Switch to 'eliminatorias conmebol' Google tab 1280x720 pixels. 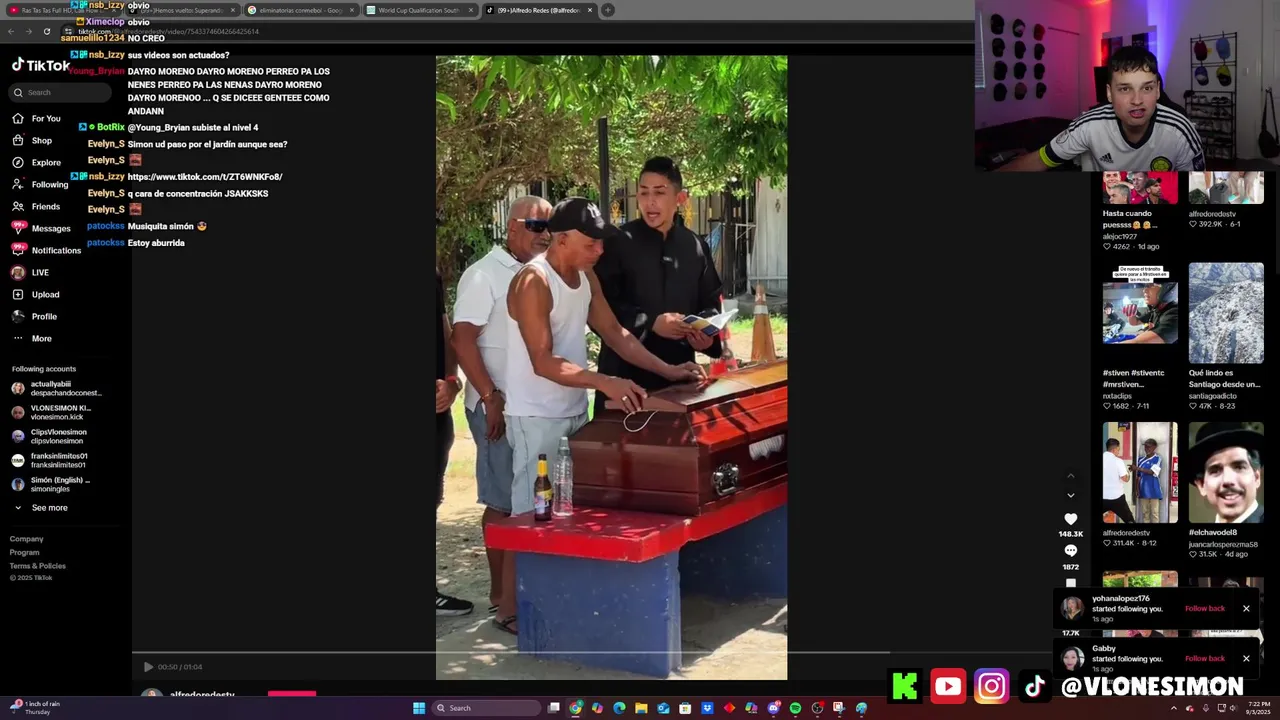[x=300, y=10]
